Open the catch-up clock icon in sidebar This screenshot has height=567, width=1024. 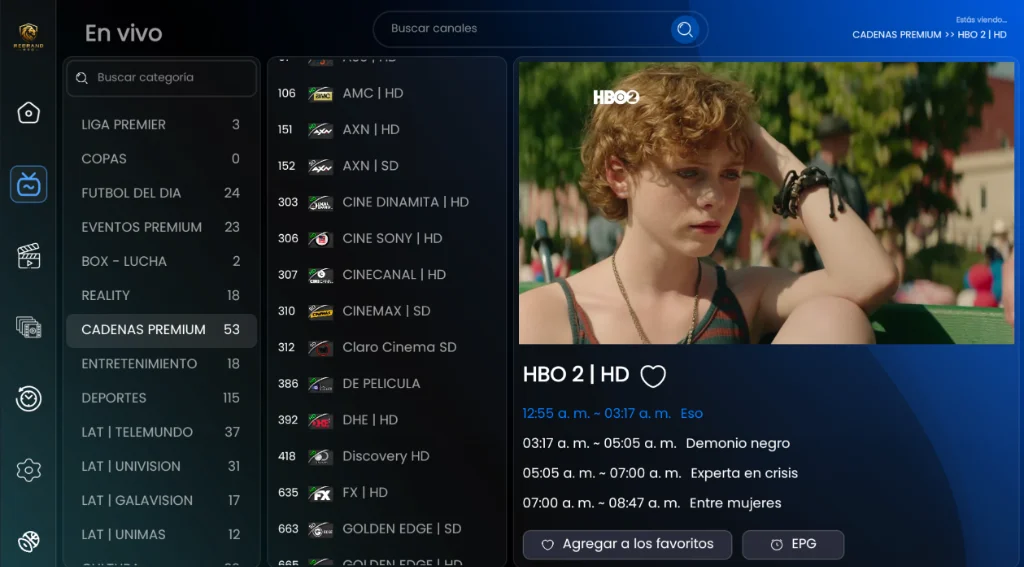(x=28, y=398)
